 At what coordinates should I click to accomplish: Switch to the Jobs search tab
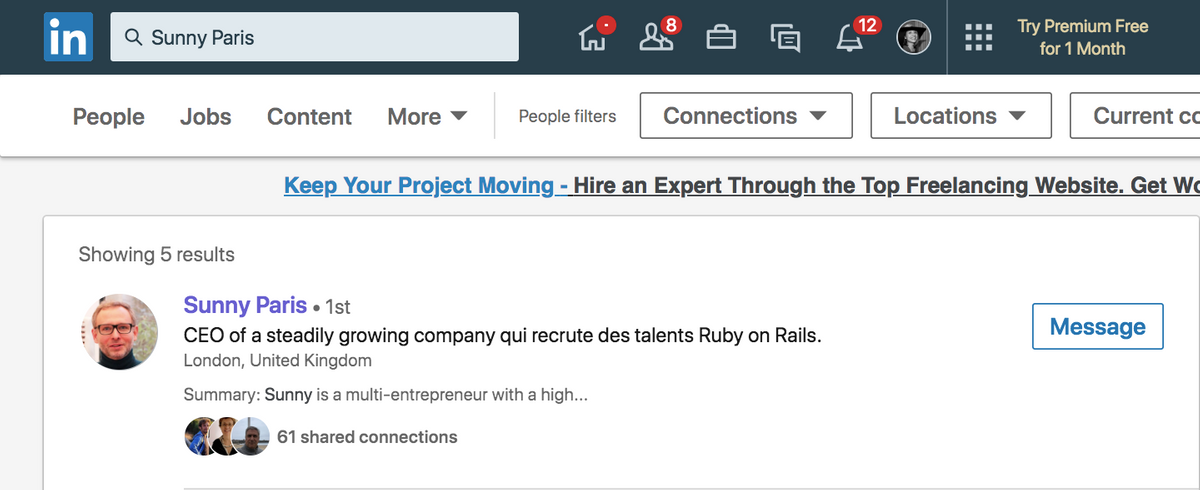pyautogui.click(x=205, y=117)
